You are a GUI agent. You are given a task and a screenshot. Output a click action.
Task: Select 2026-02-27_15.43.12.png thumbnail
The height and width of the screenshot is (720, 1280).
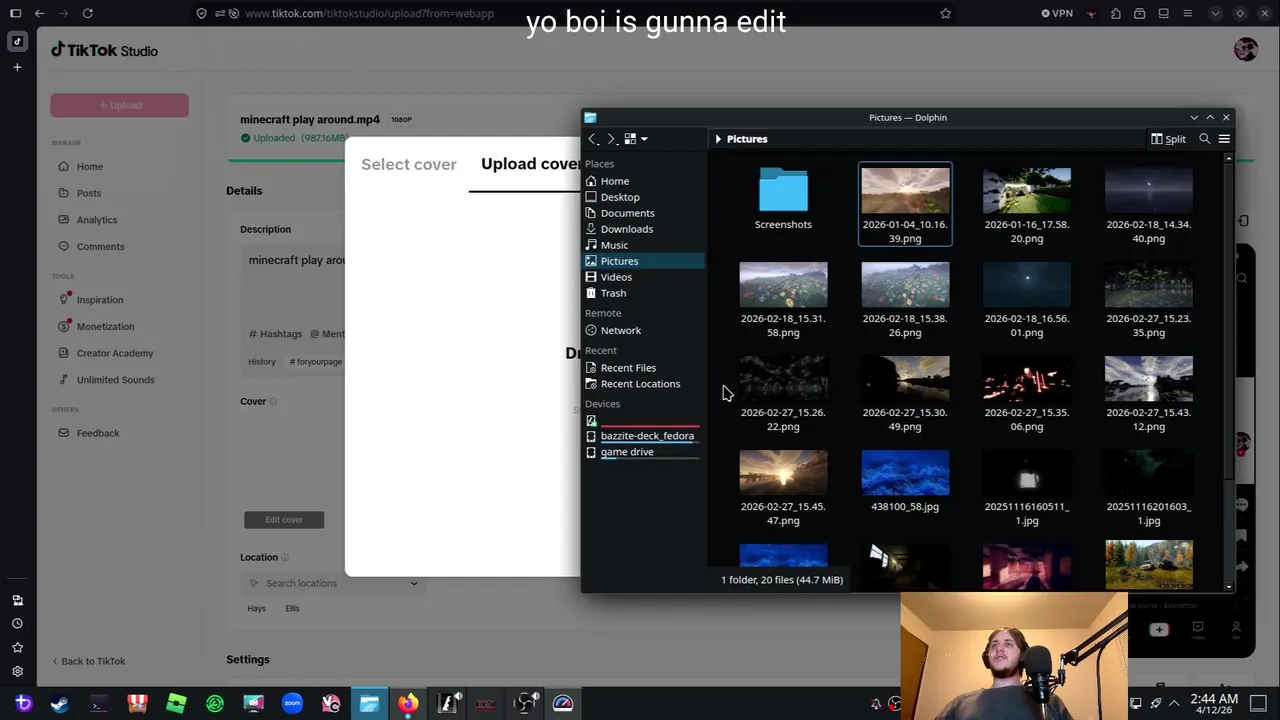click(x=1149, y=379)
